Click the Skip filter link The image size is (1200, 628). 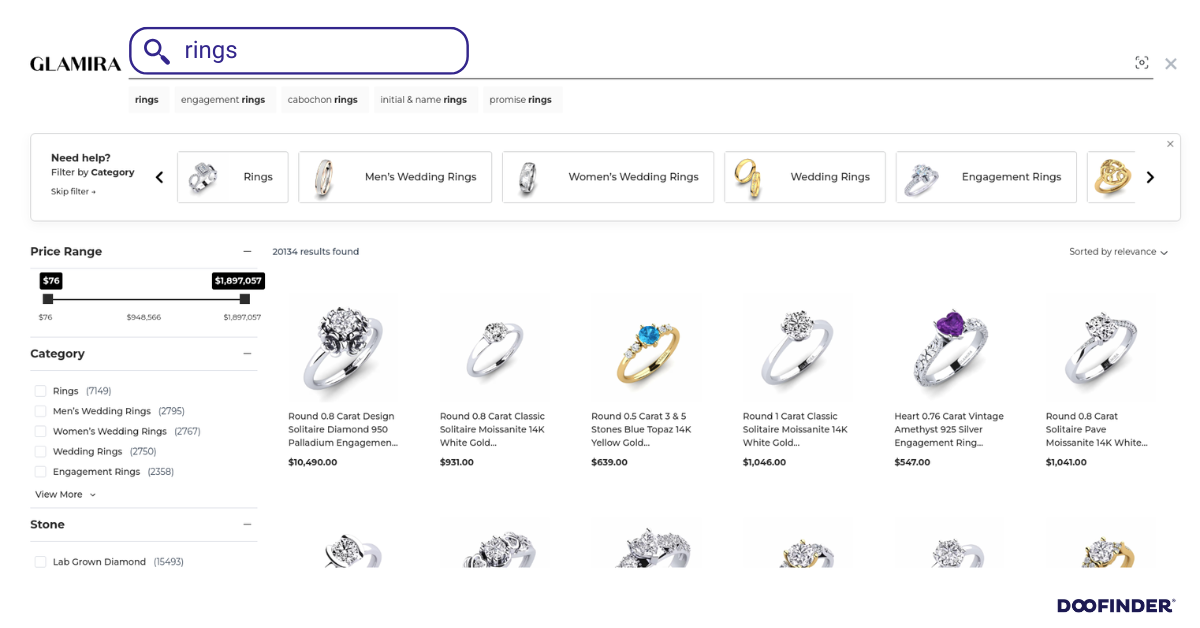coord(71,191)
